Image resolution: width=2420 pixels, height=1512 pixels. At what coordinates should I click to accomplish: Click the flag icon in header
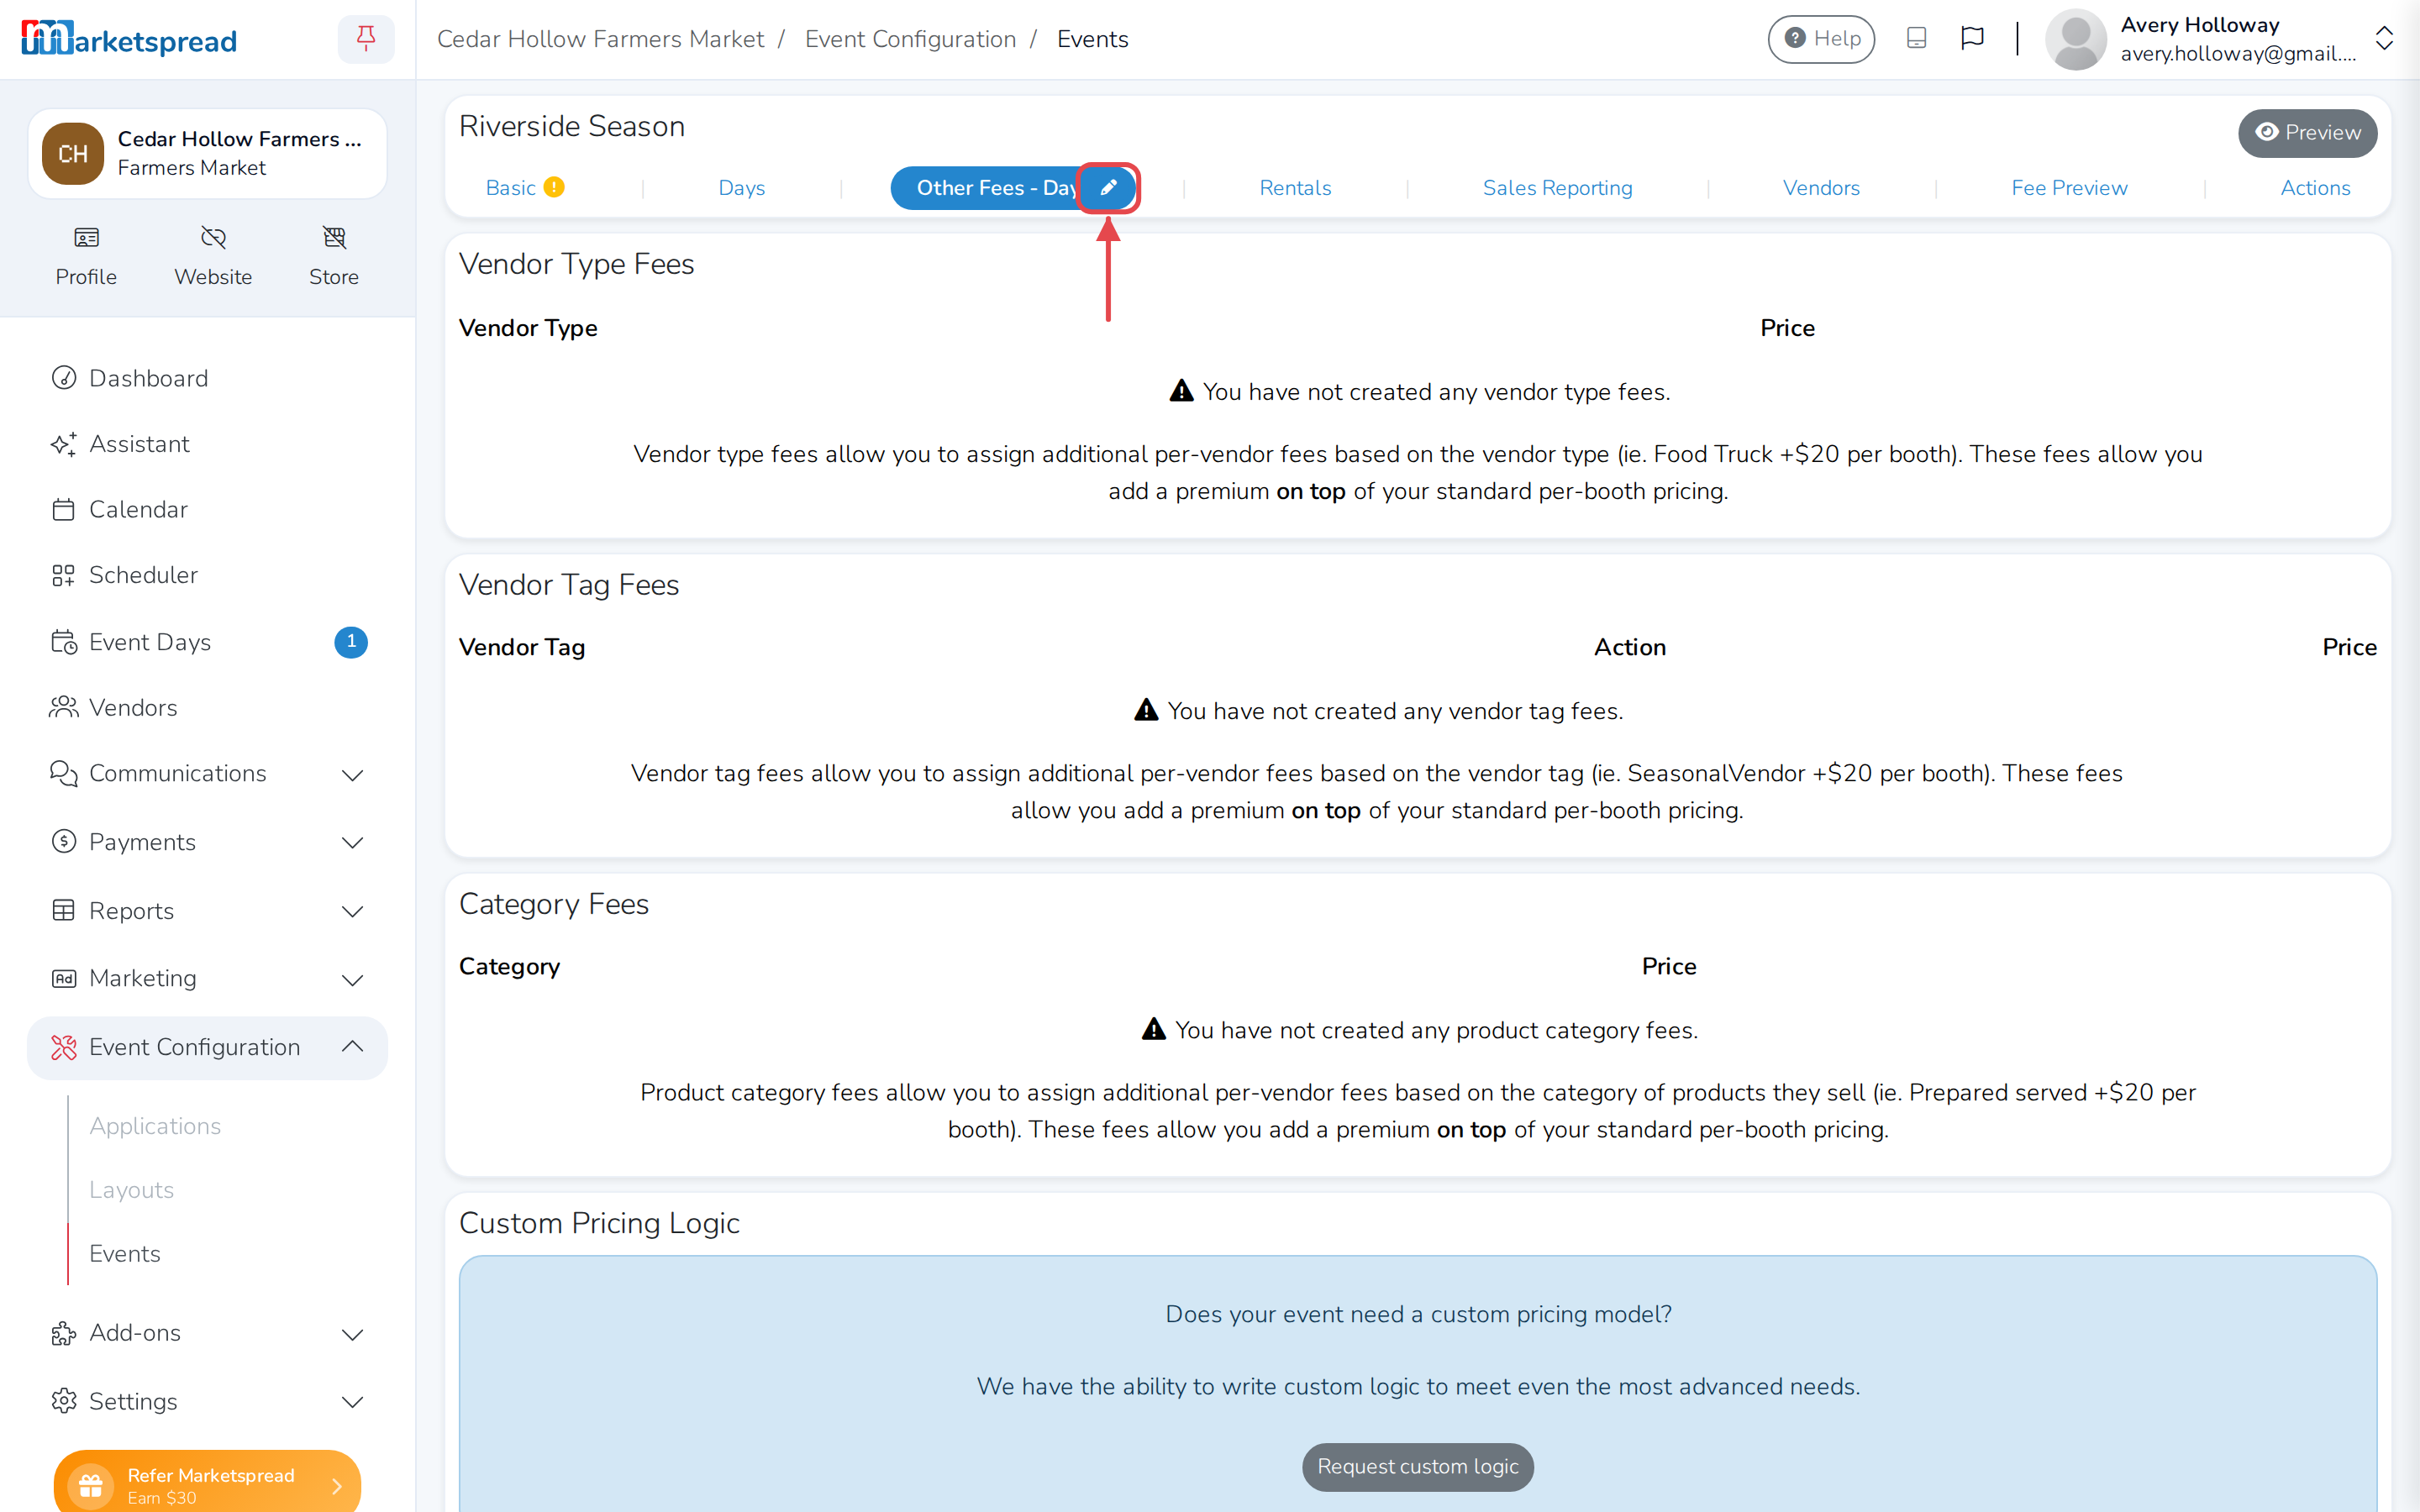click(1972, 39)
